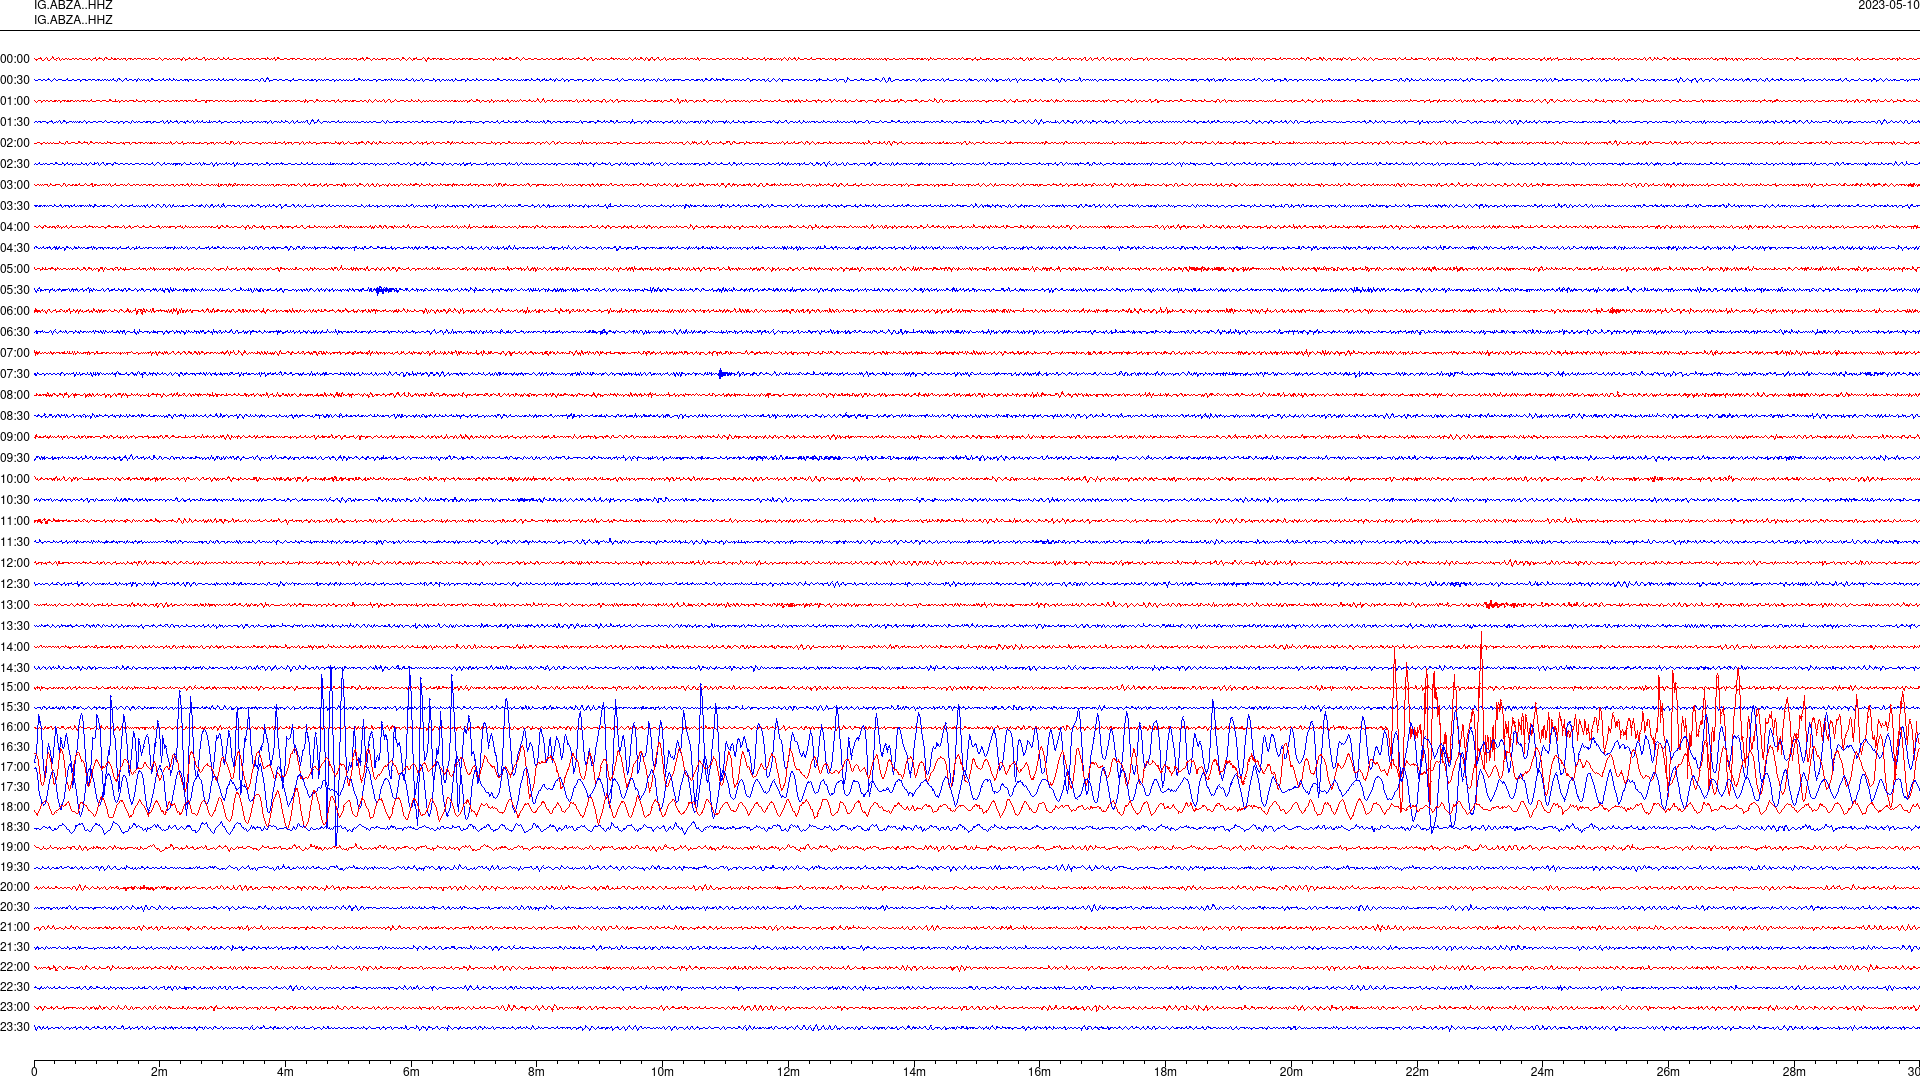Click the 23:30 time row label
This screenshot has height=1080, width=1920.
tap(15, 1027)
